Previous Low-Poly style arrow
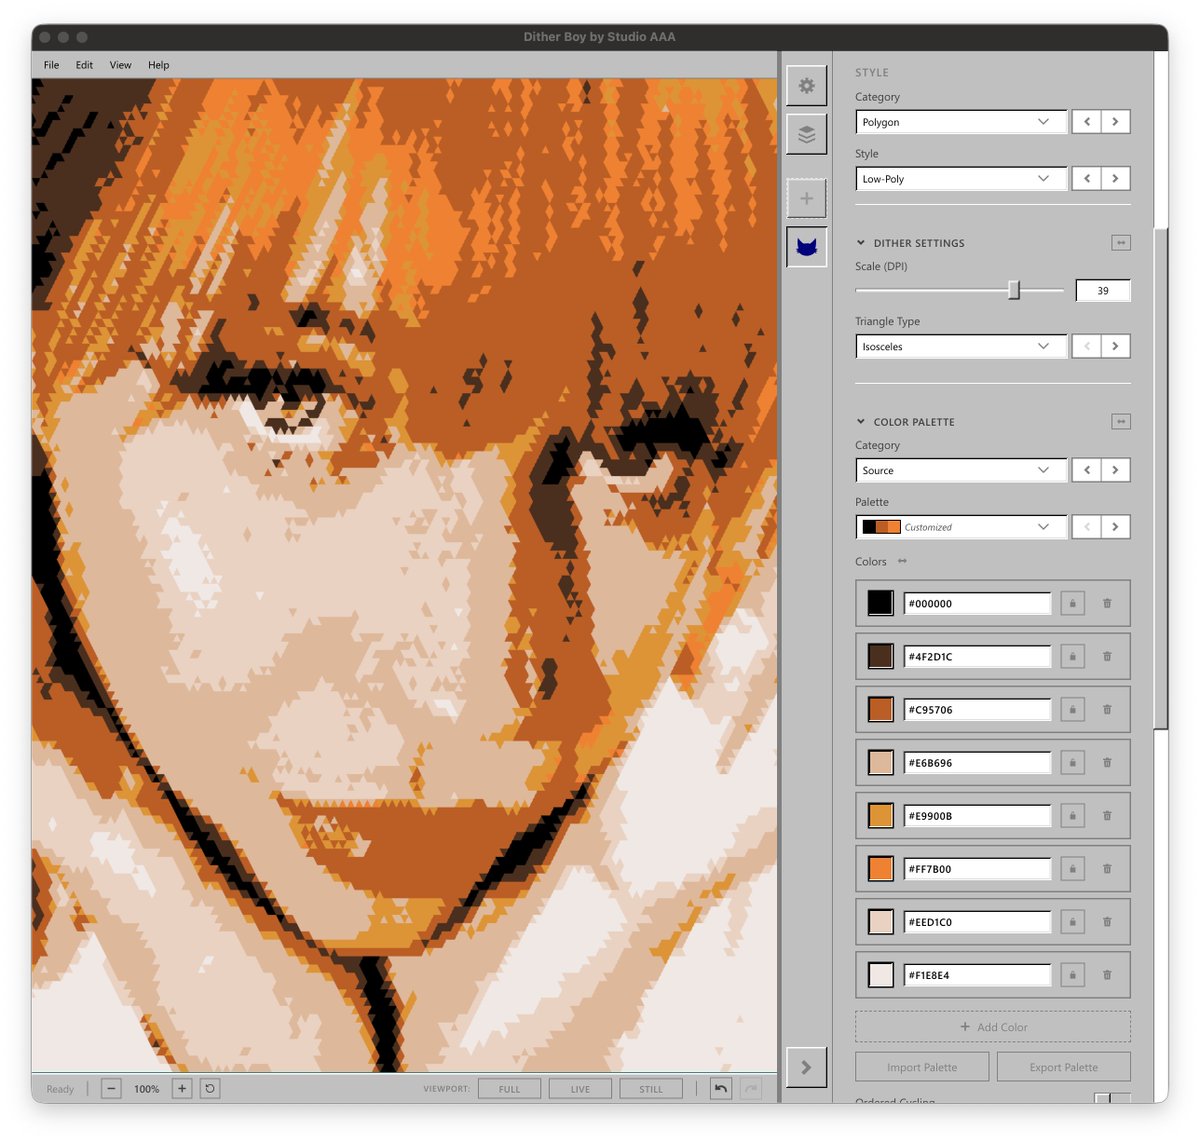The width and height of the screenshot is (1200, 1142). (x=1087, y=179)
